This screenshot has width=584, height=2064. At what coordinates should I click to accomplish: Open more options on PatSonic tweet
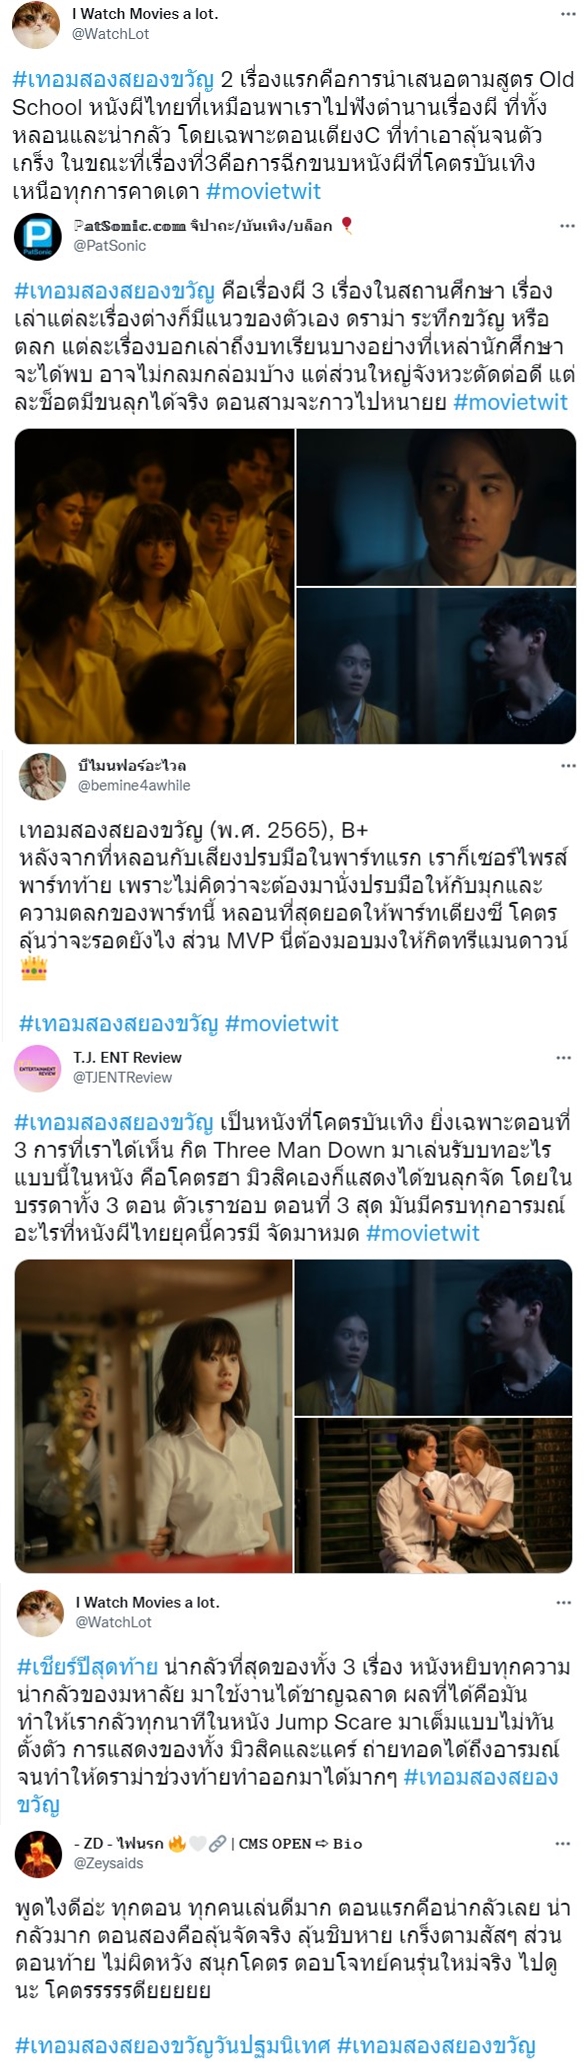[x=567, y=226]
